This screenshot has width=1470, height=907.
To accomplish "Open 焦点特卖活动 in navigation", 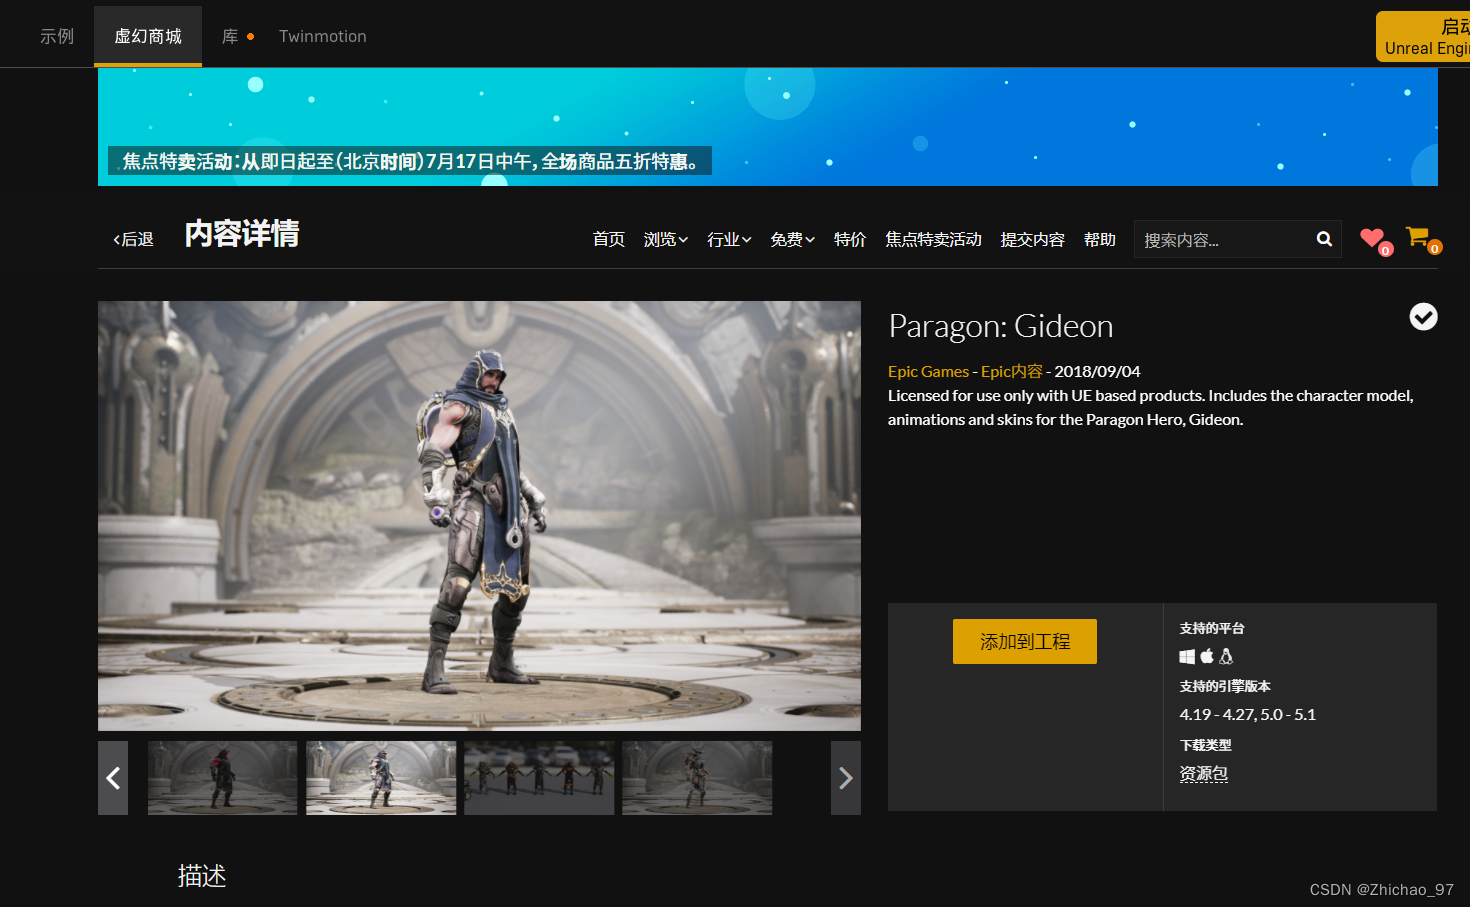I will click(x=933, y=240).
